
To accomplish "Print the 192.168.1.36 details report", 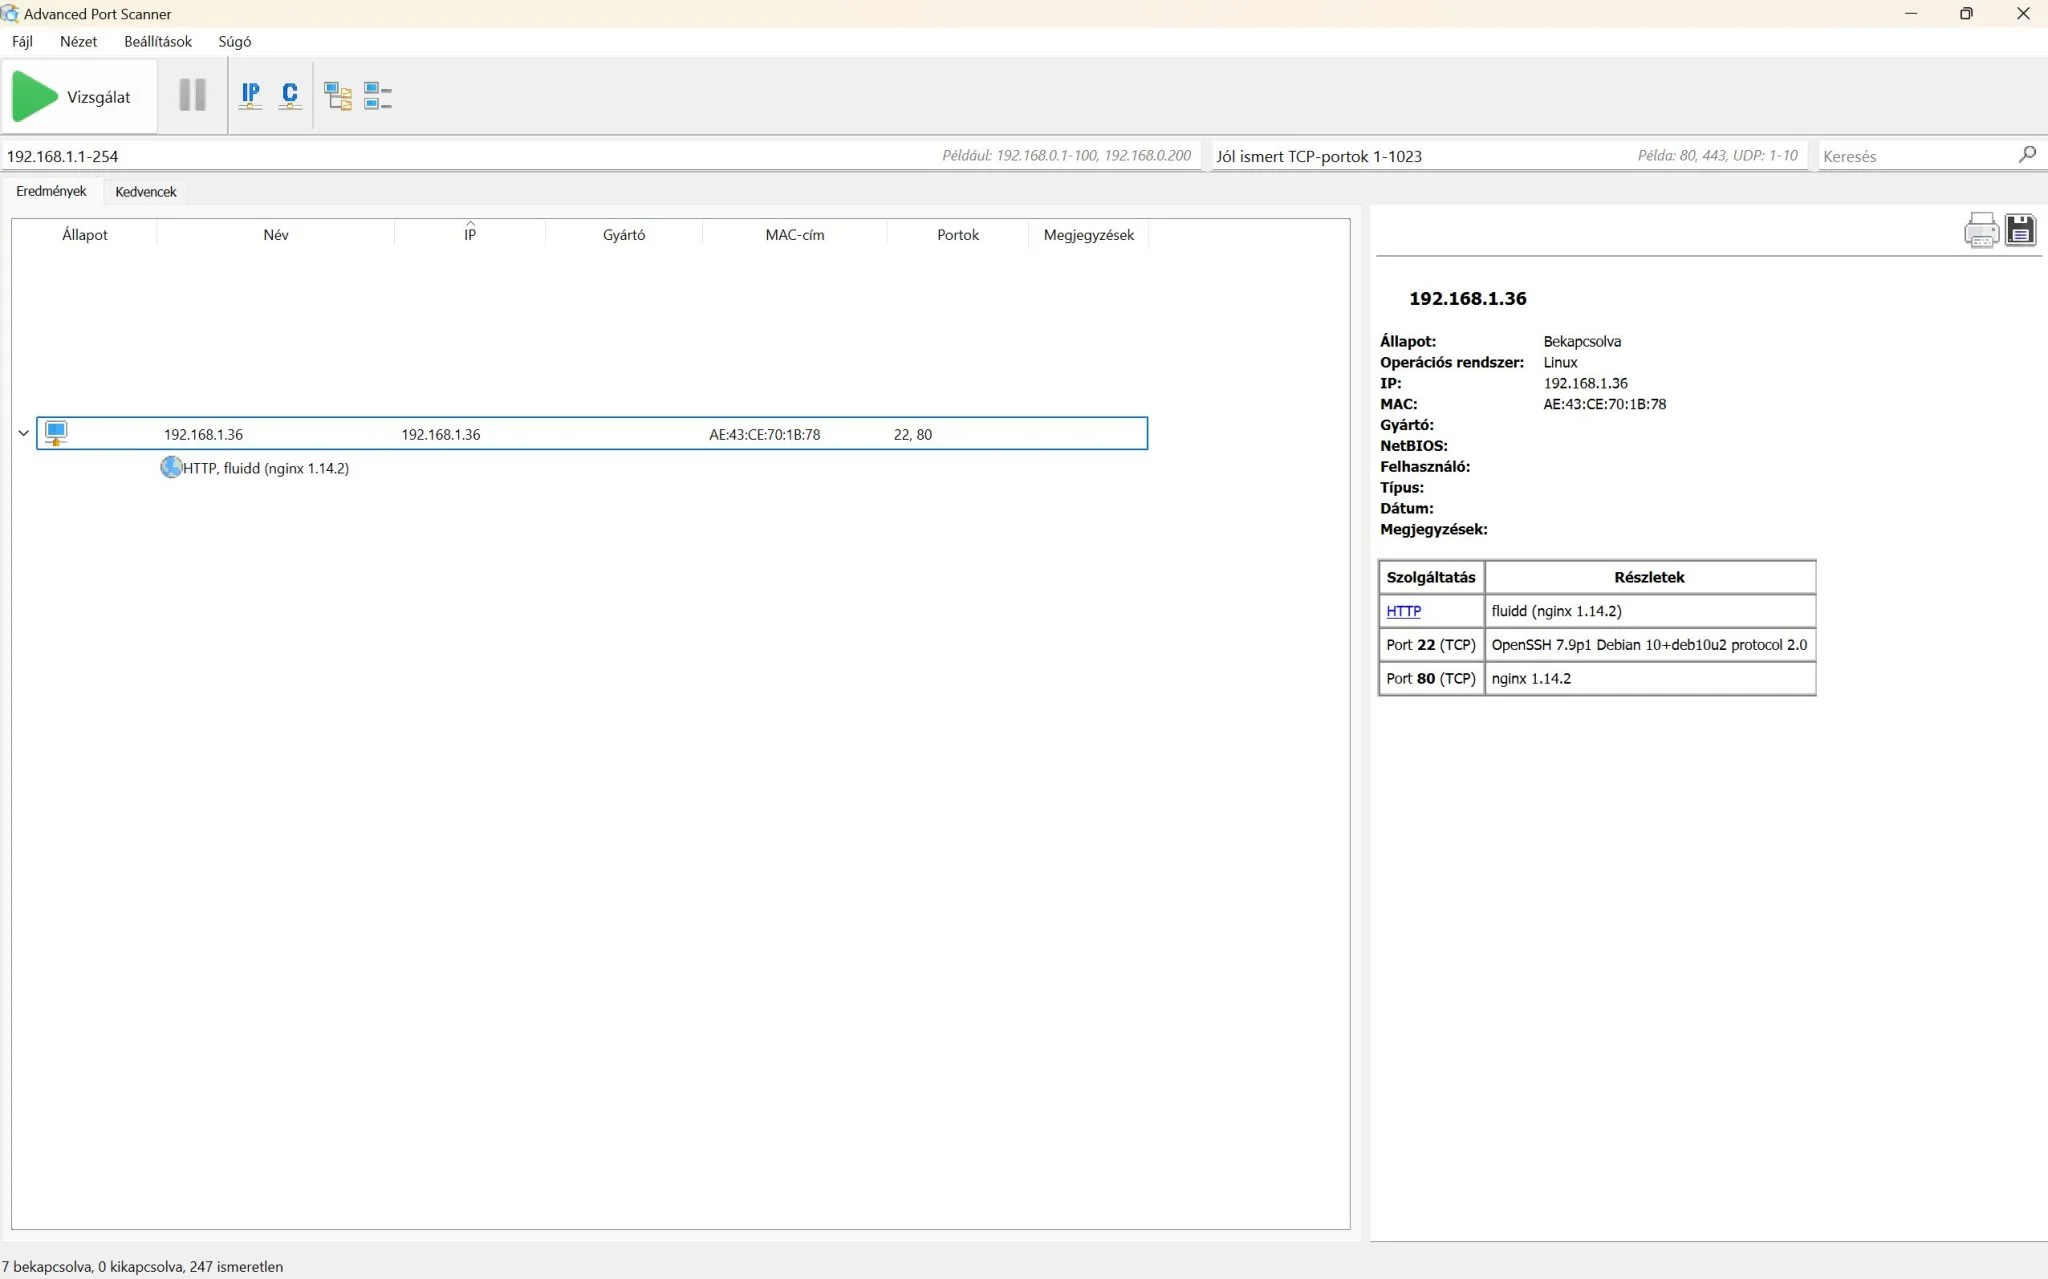I will coord(1980,230).
